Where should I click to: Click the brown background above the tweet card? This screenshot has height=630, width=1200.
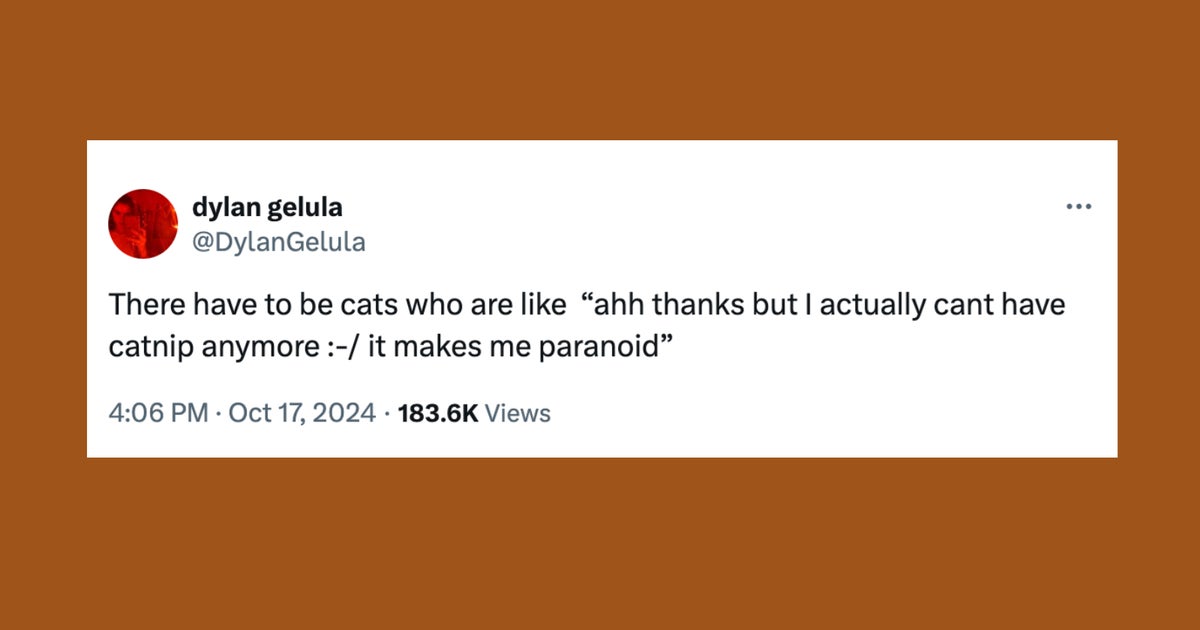pyautogui.click(x=600, y=70)
